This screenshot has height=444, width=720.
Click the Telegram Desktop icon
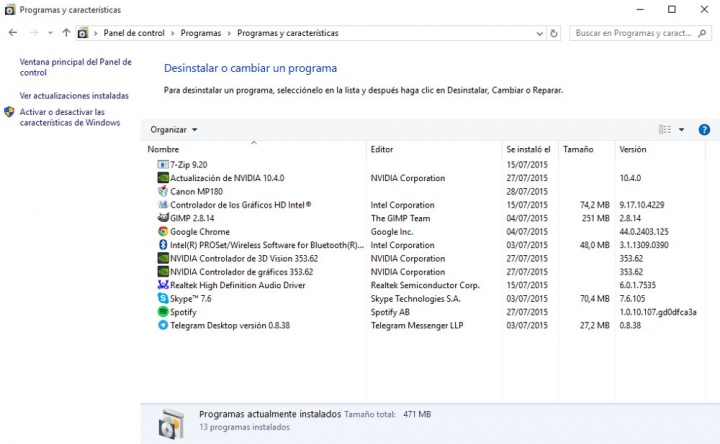click(163, 325)
